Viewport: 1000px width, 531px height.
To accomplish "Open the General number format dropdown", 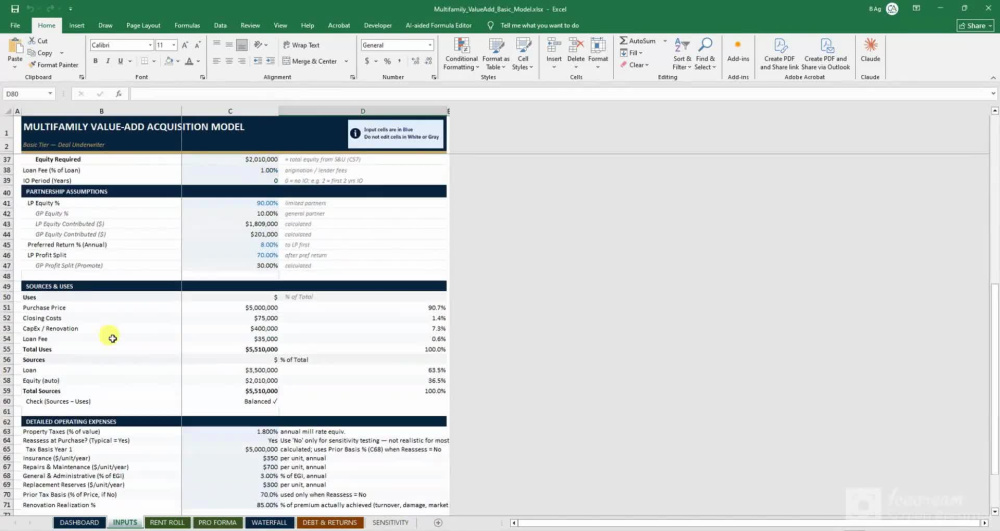I will [x=430, y=45].
